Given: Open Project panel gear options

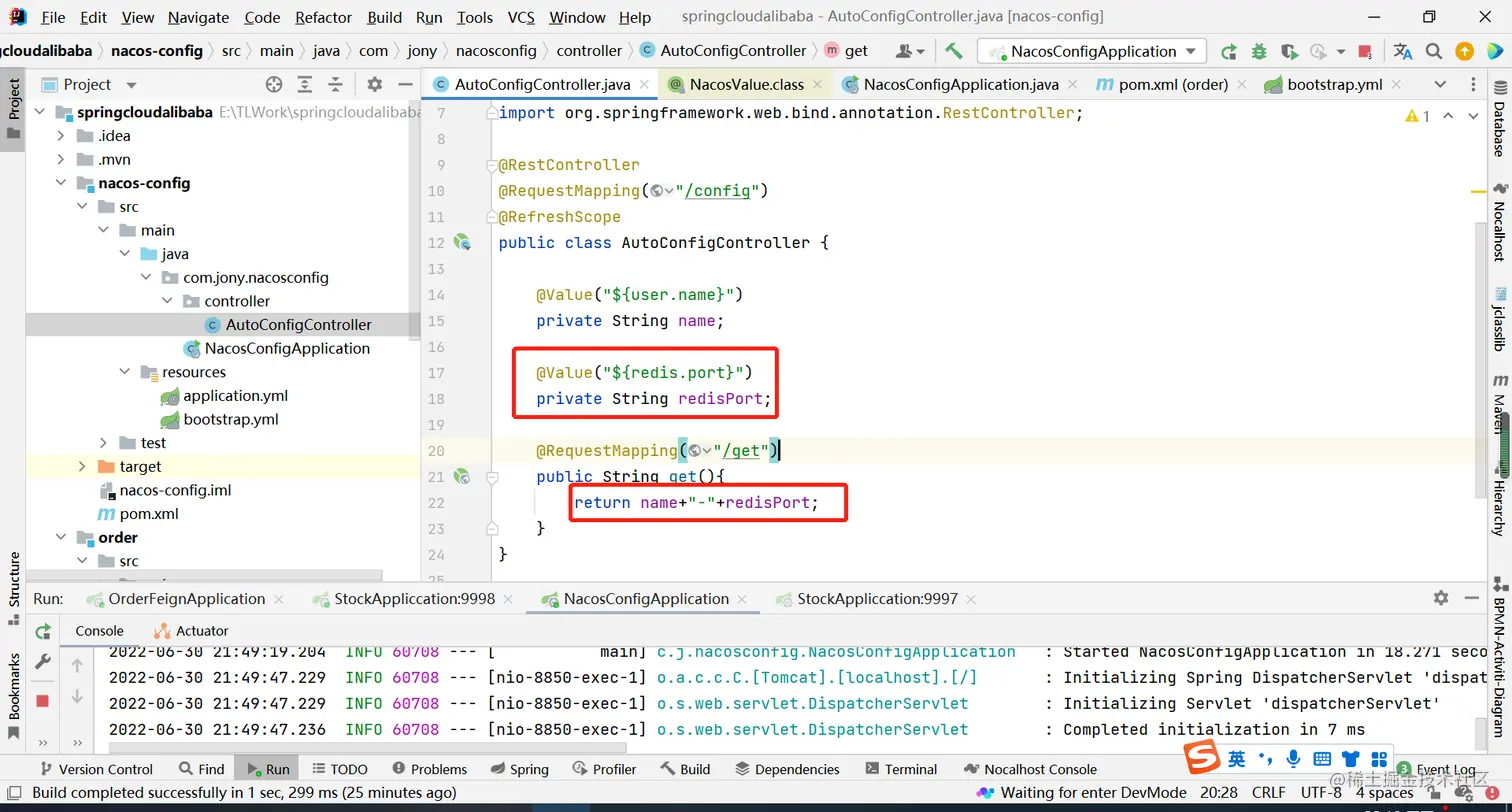Looking at the screenshot, I should coord(374,84).
